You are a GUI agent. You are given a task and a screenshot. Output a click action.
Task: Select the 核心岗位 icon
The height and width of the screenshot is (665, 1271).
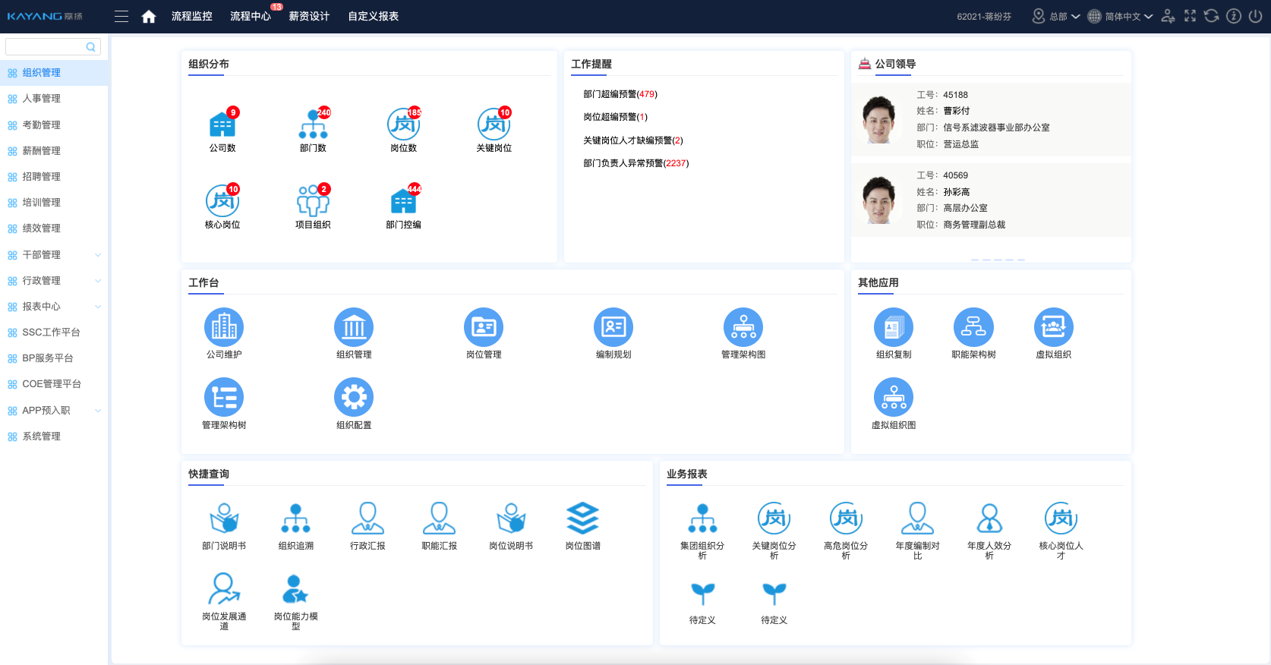[x=222, y=201]
